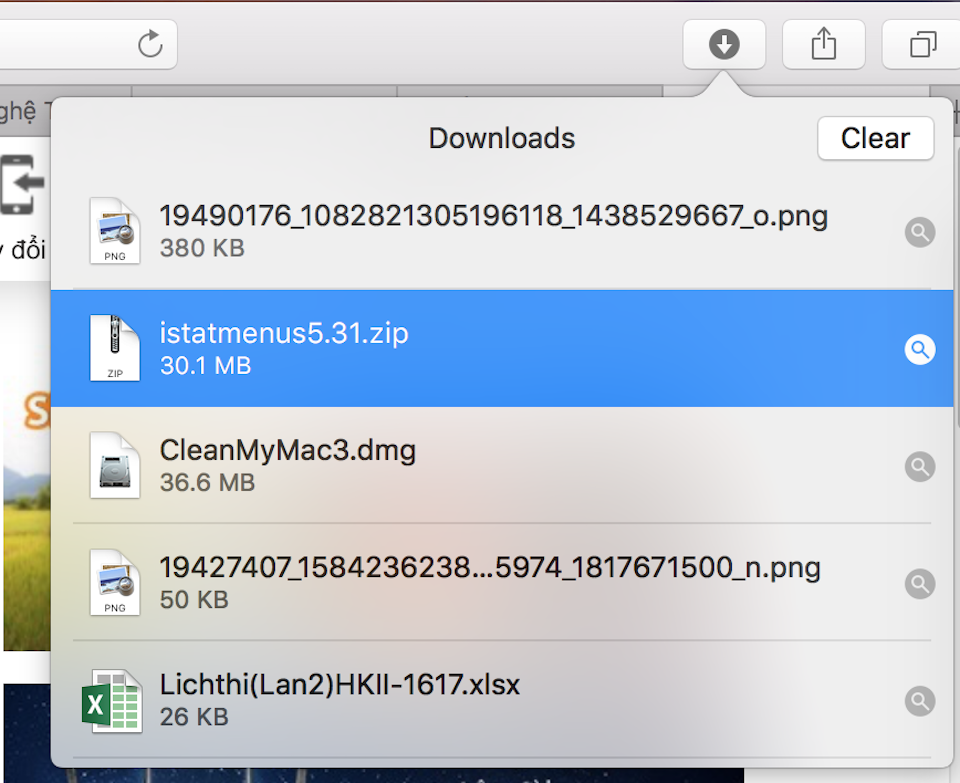Reveal Lichthi(Lan2)HKII-1617.xlsx in Finder
The image size is (960, 783).
pyautogui.click(x=919, y=701)
